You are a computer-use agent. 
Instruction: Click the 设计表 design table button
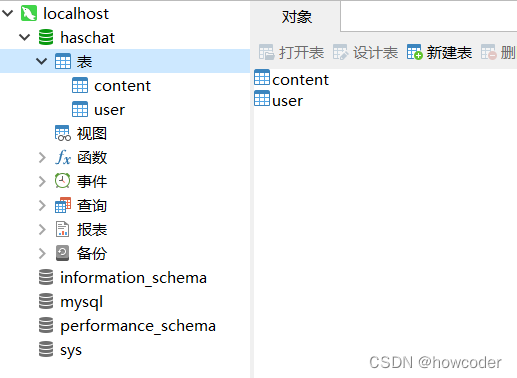pyautogui.click(x=365, y=52)
